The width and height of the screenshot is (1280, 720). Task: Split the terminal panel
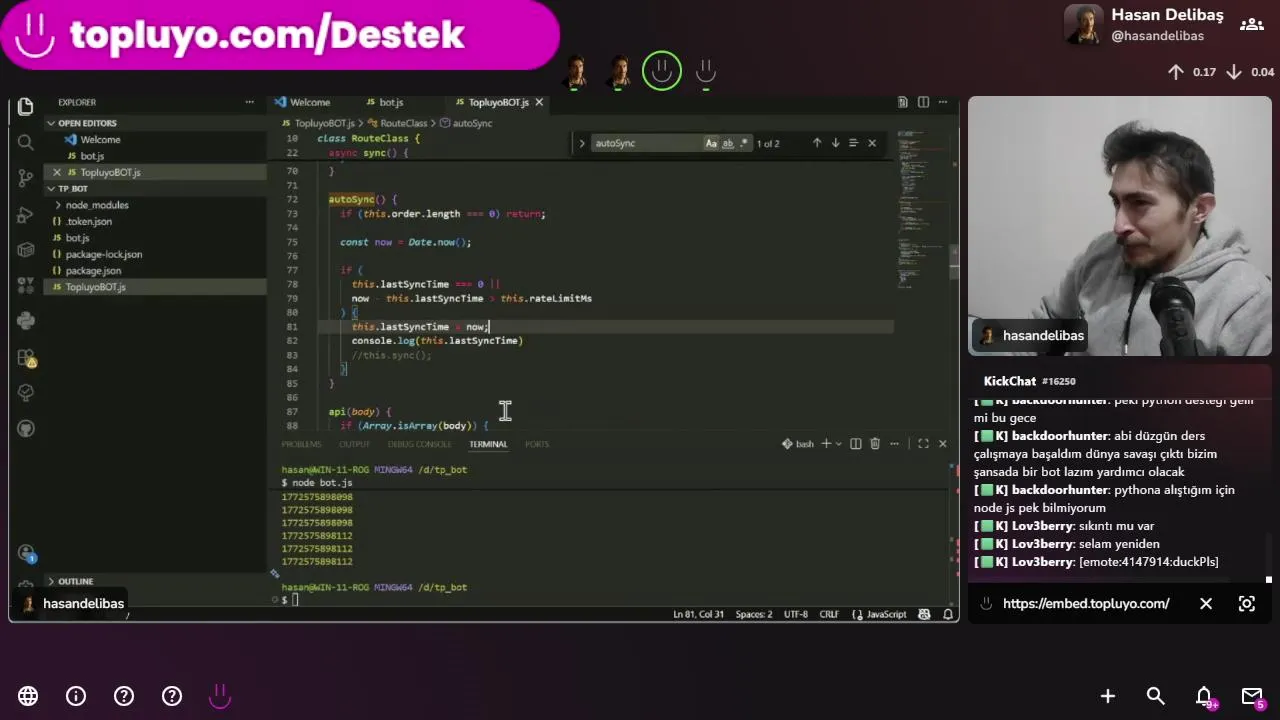(x=856, y=444)
